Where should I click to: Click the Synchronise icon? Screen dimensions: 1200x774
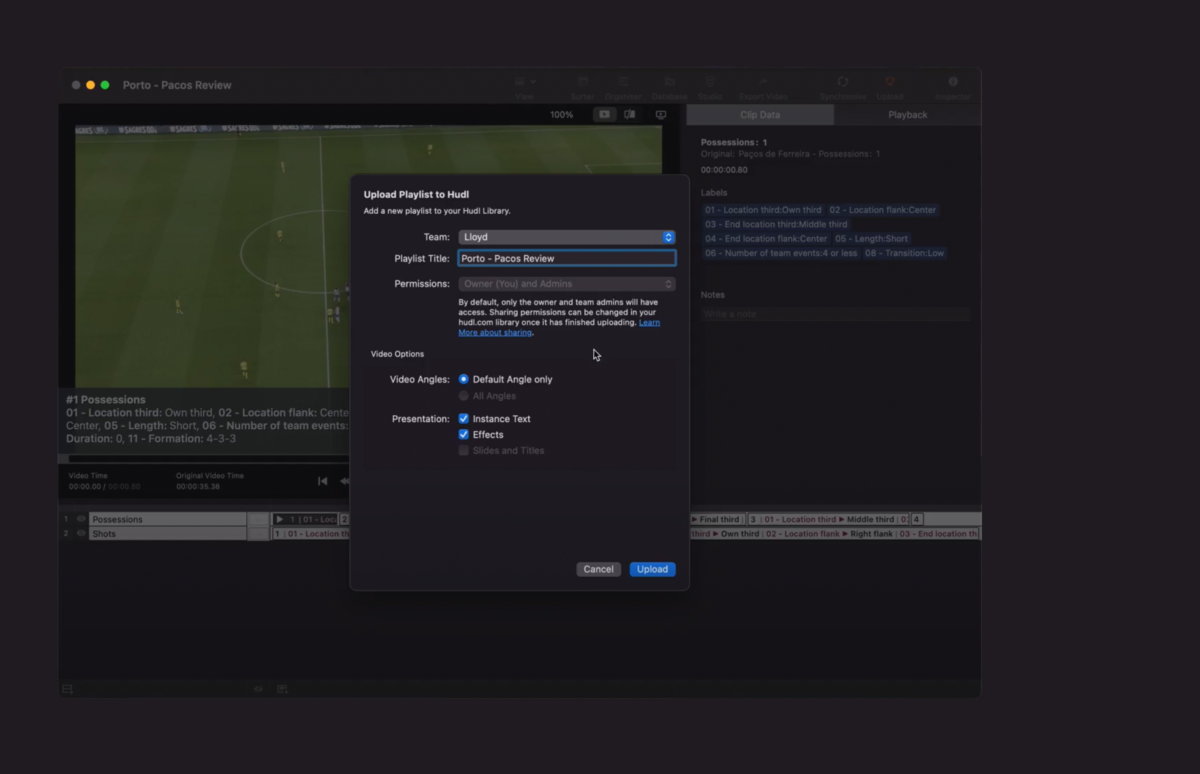(843, 82)
